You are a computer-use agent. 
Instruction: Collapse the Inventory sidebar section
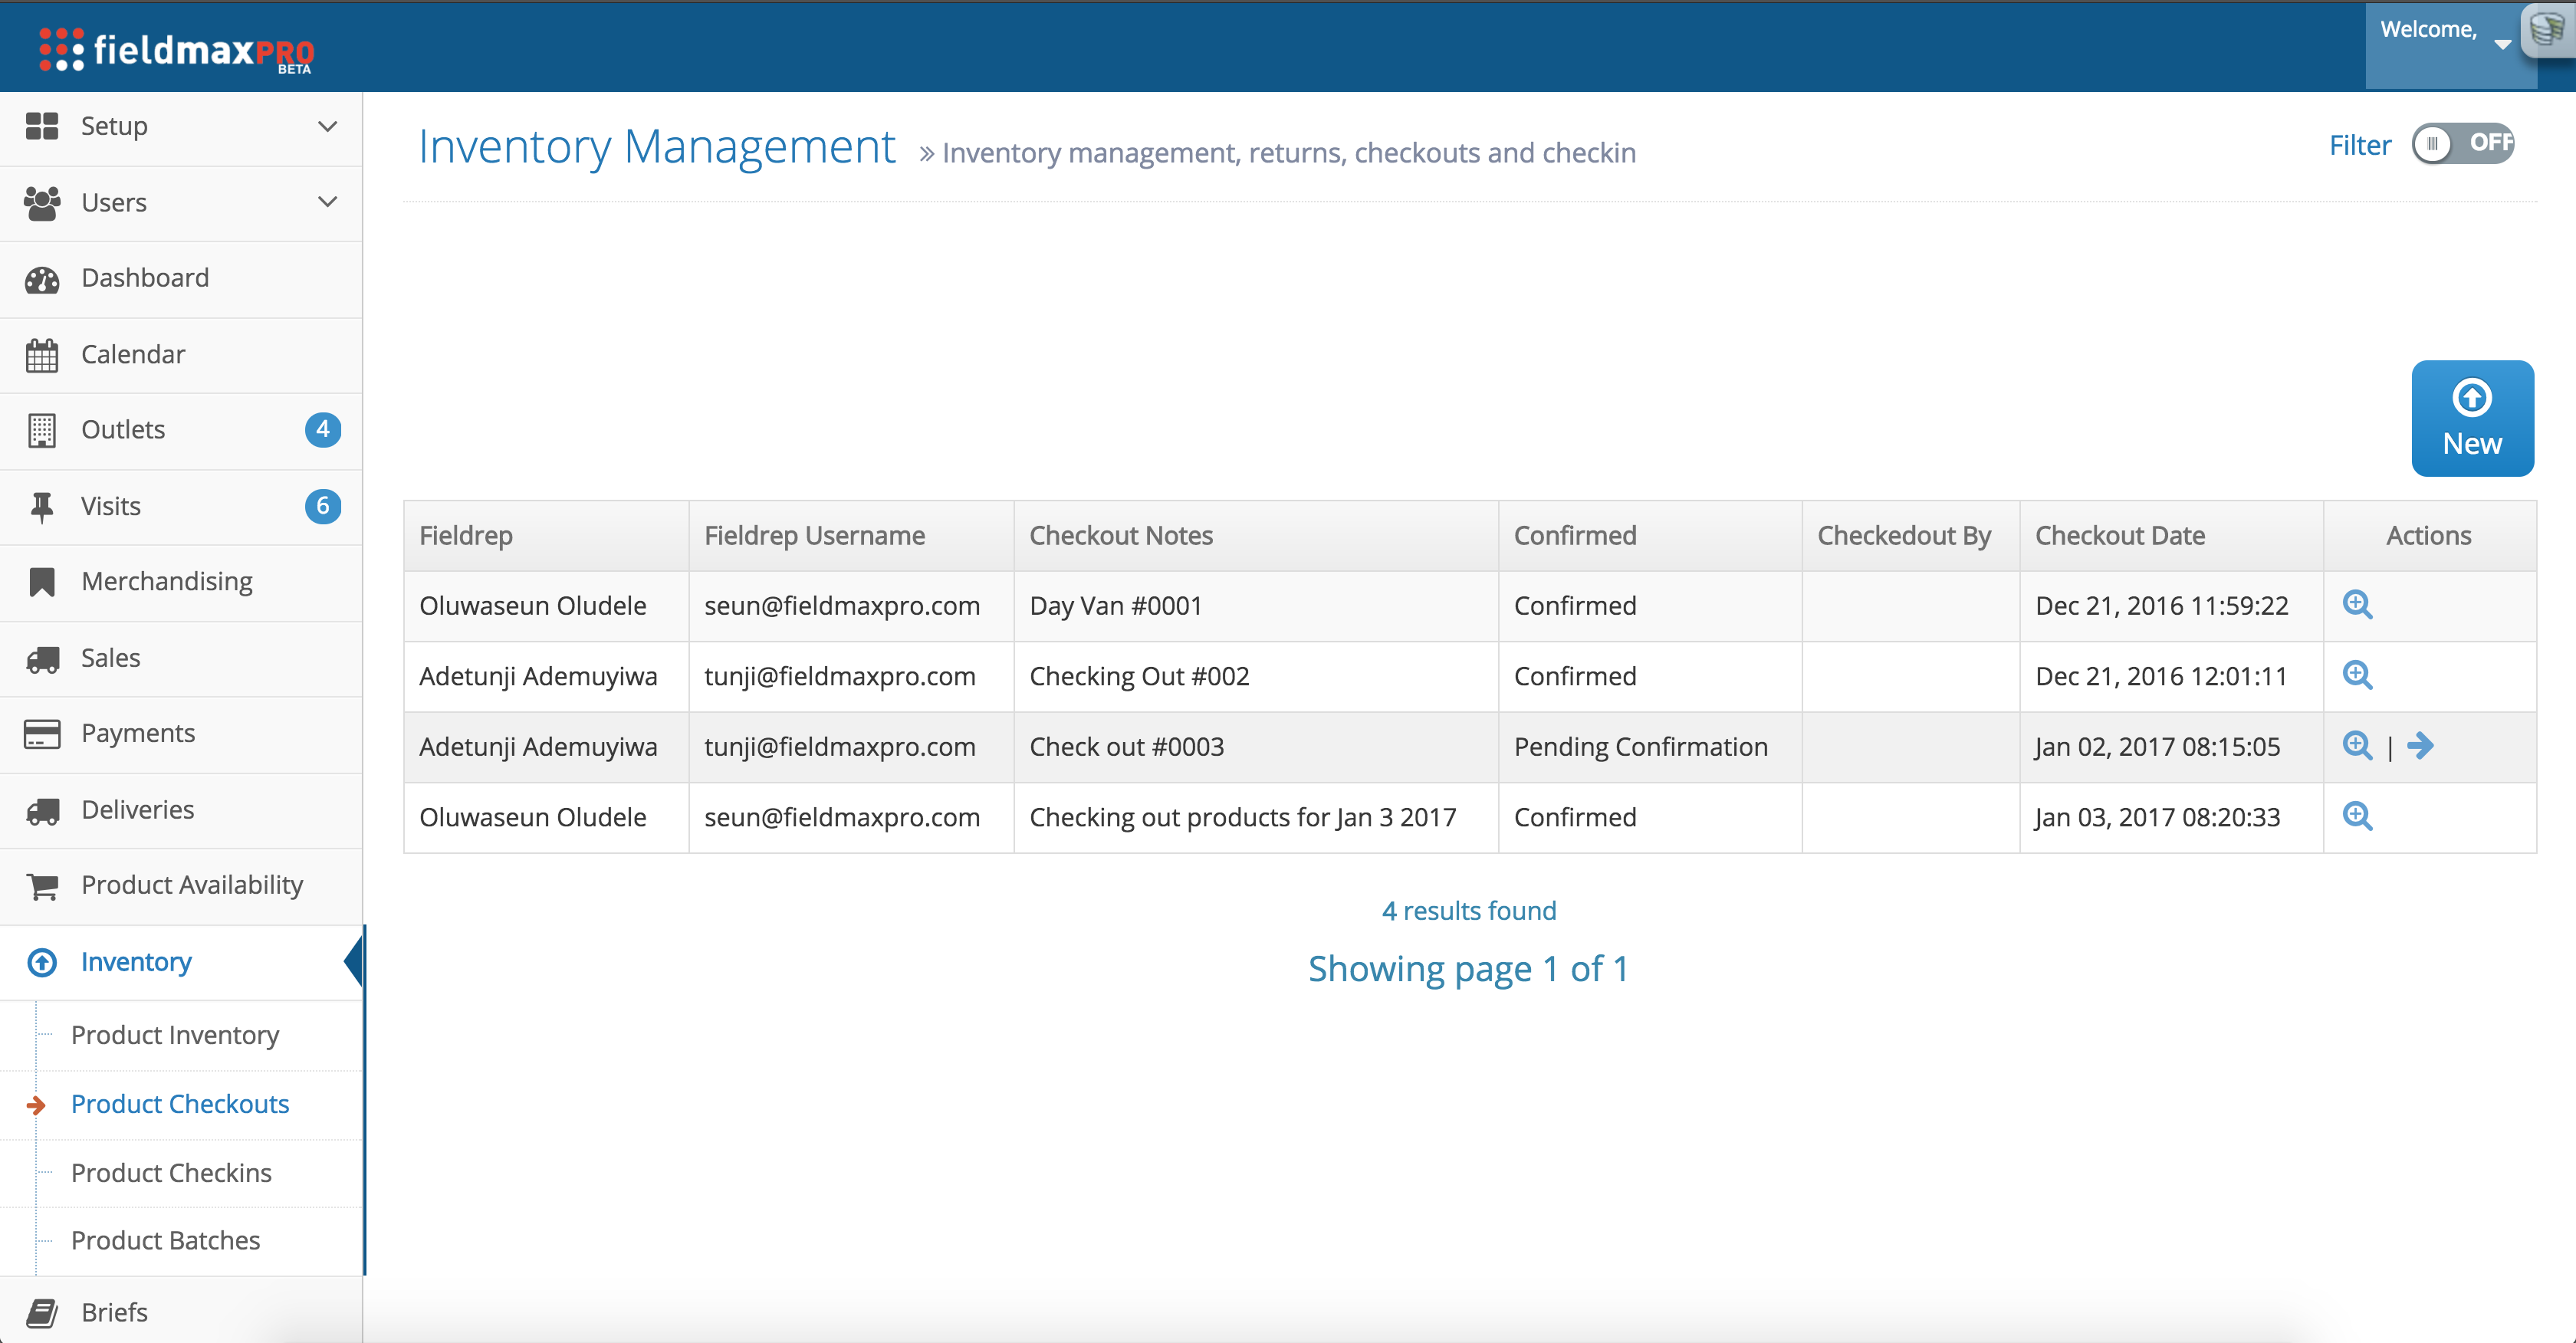(x=136, y=962)
